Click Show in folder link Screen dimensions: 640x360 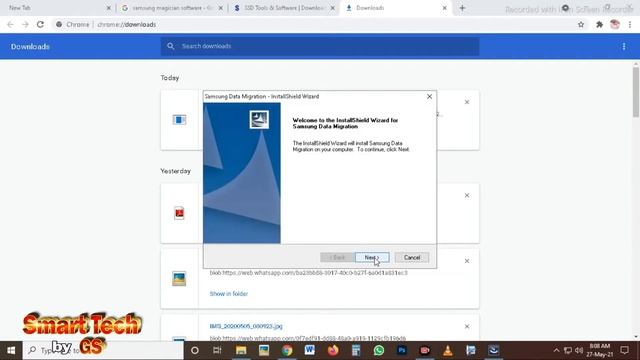[229, 293]
